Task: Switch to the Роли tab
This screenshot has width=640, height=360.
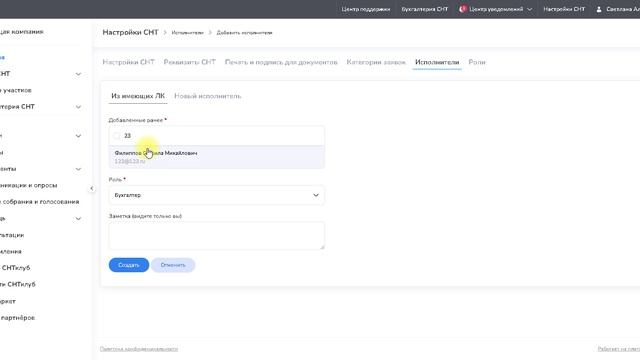Action: (x=477, y=62)
